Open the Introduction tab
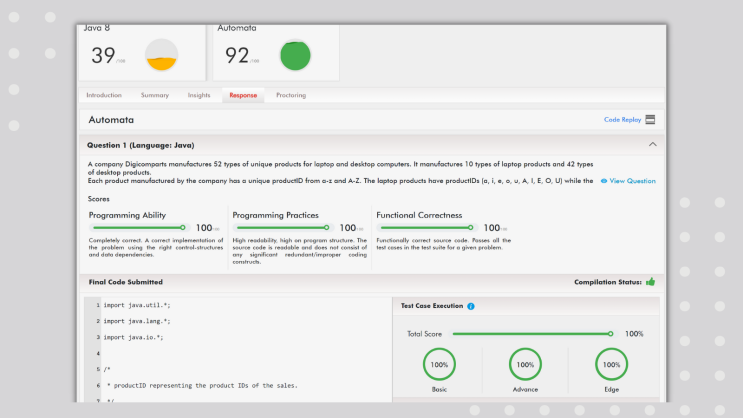 pos(104,95)
